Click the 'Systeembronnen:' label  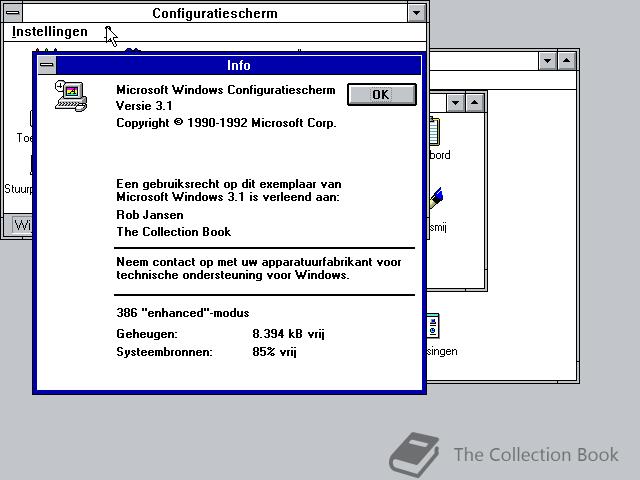(x=164, y=352)
